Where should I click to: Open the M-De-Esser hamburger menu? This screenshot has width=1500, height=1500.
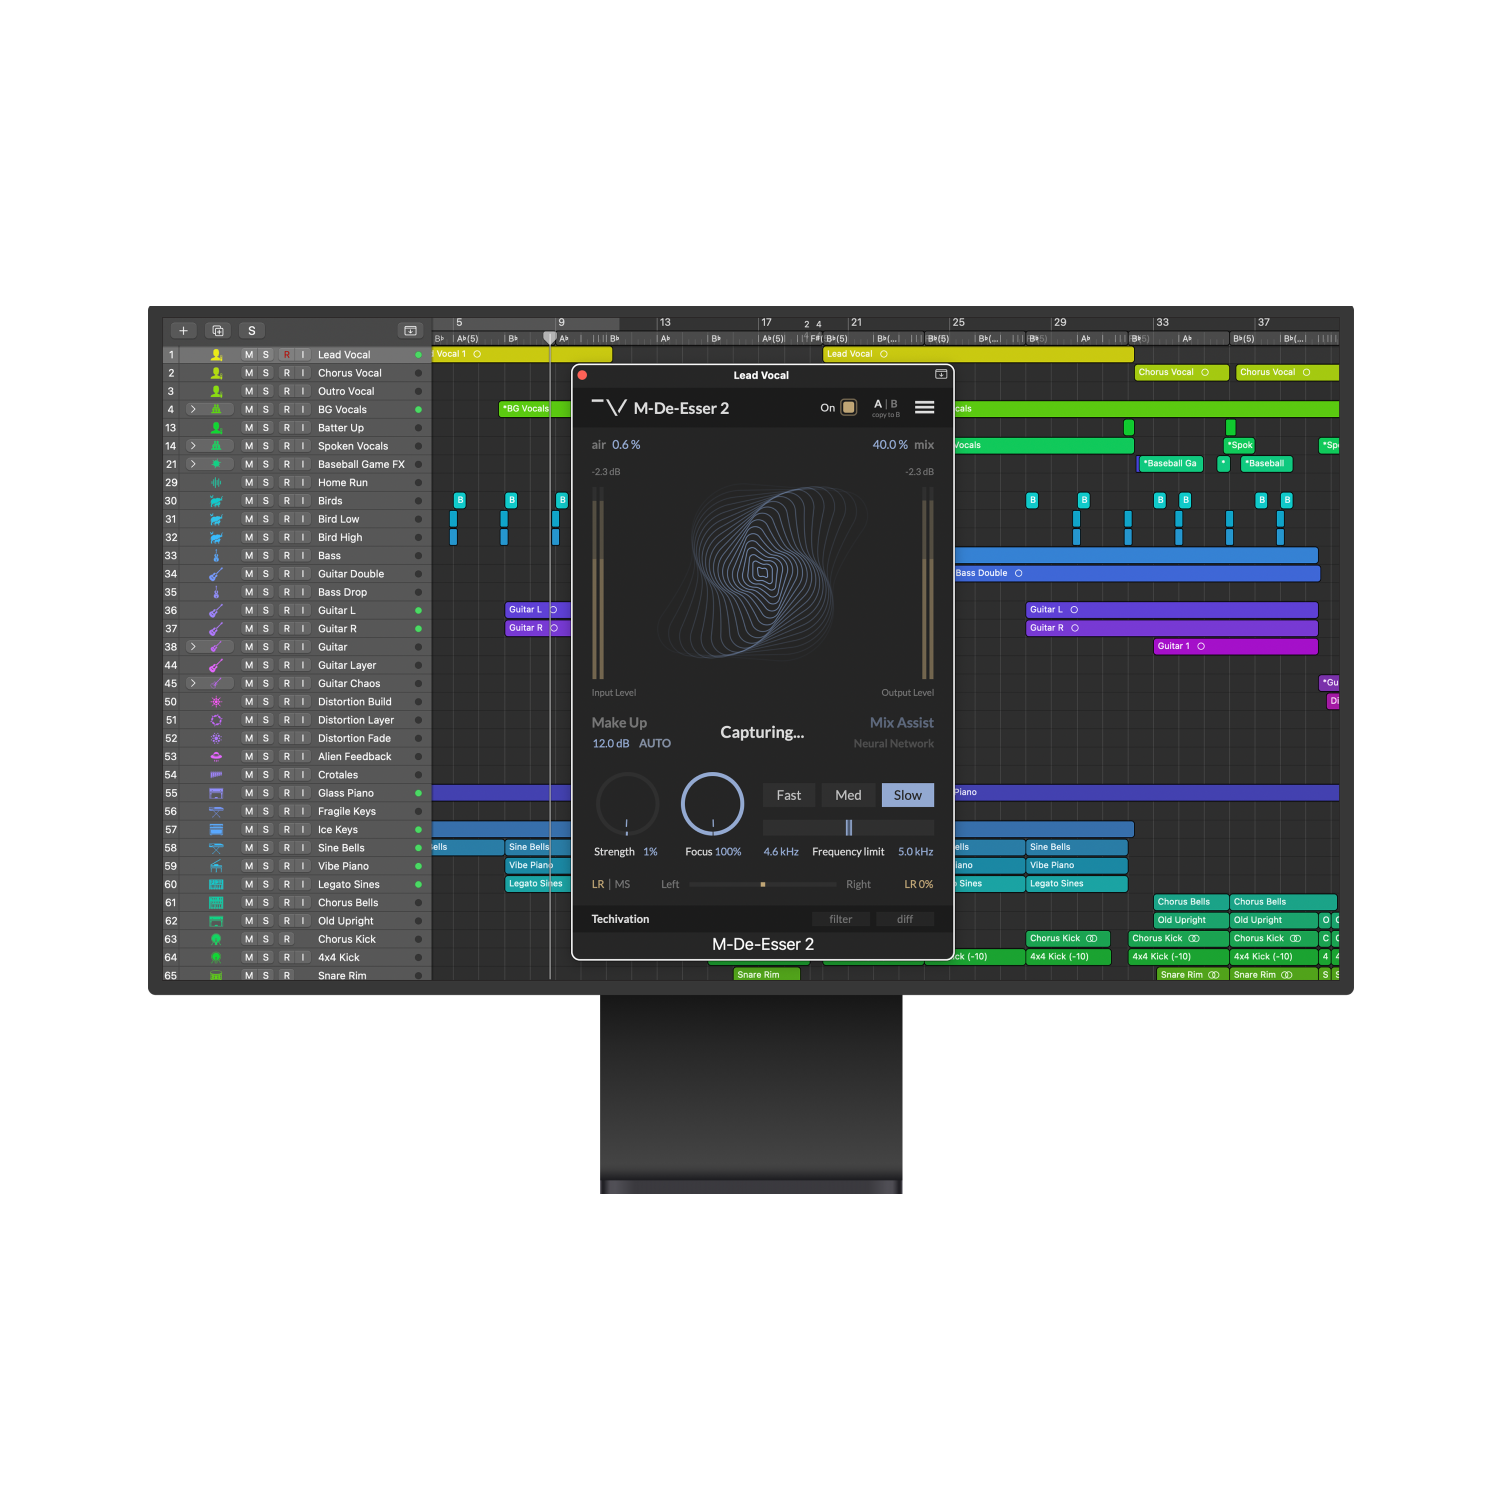pos(924,408)
